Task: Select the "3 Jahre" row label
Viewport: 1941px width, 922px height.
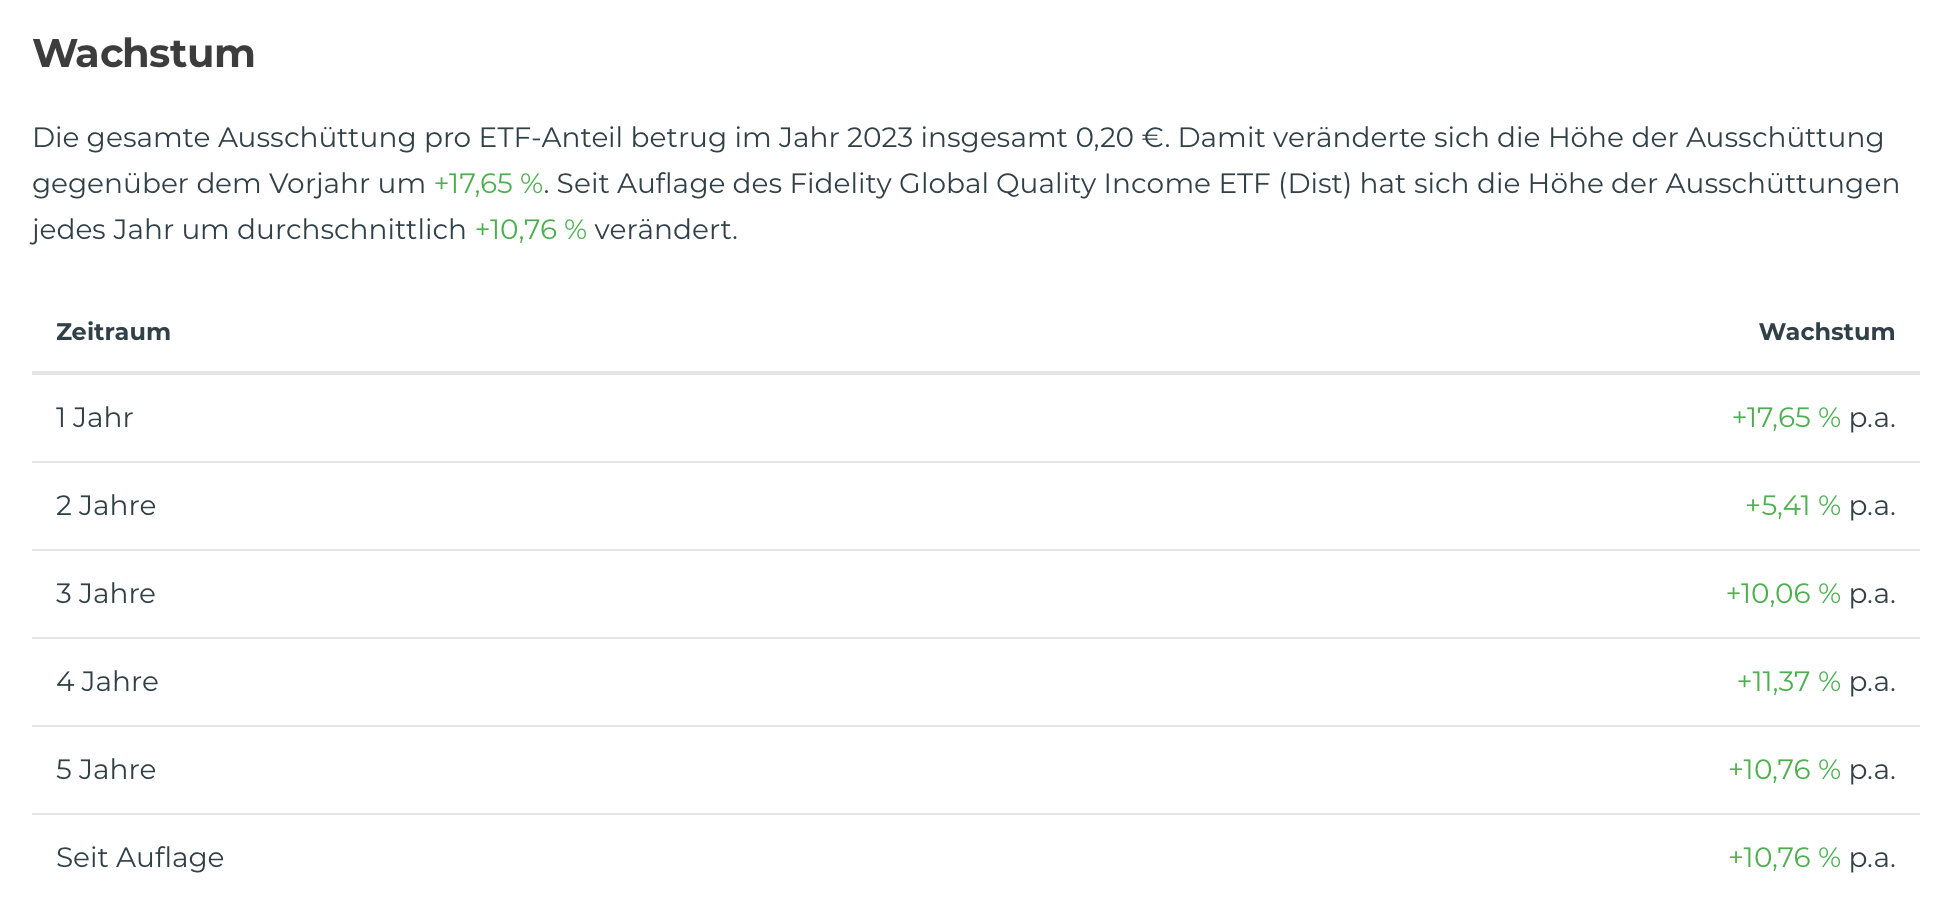Action: 106,594
